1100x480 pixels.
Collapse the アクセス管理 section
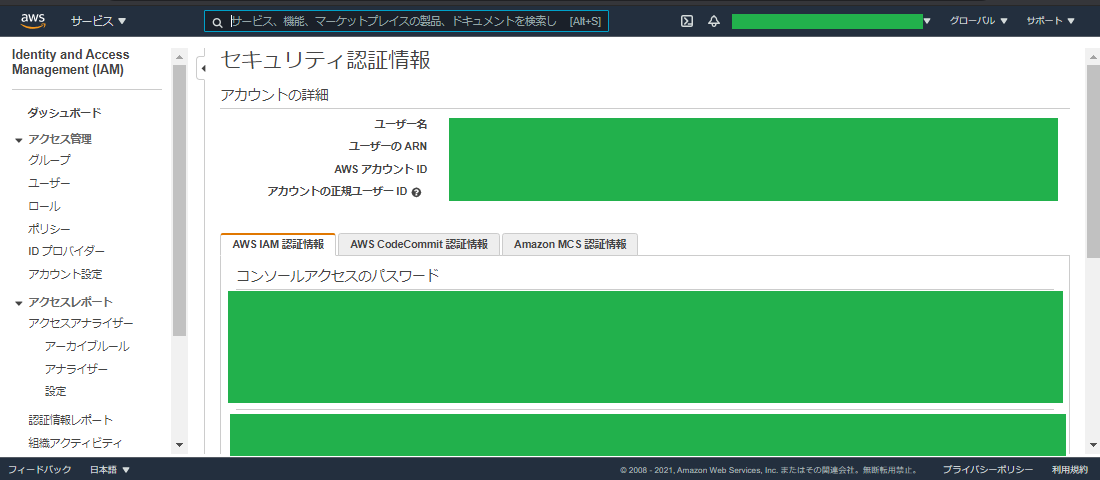click(18, 140)
